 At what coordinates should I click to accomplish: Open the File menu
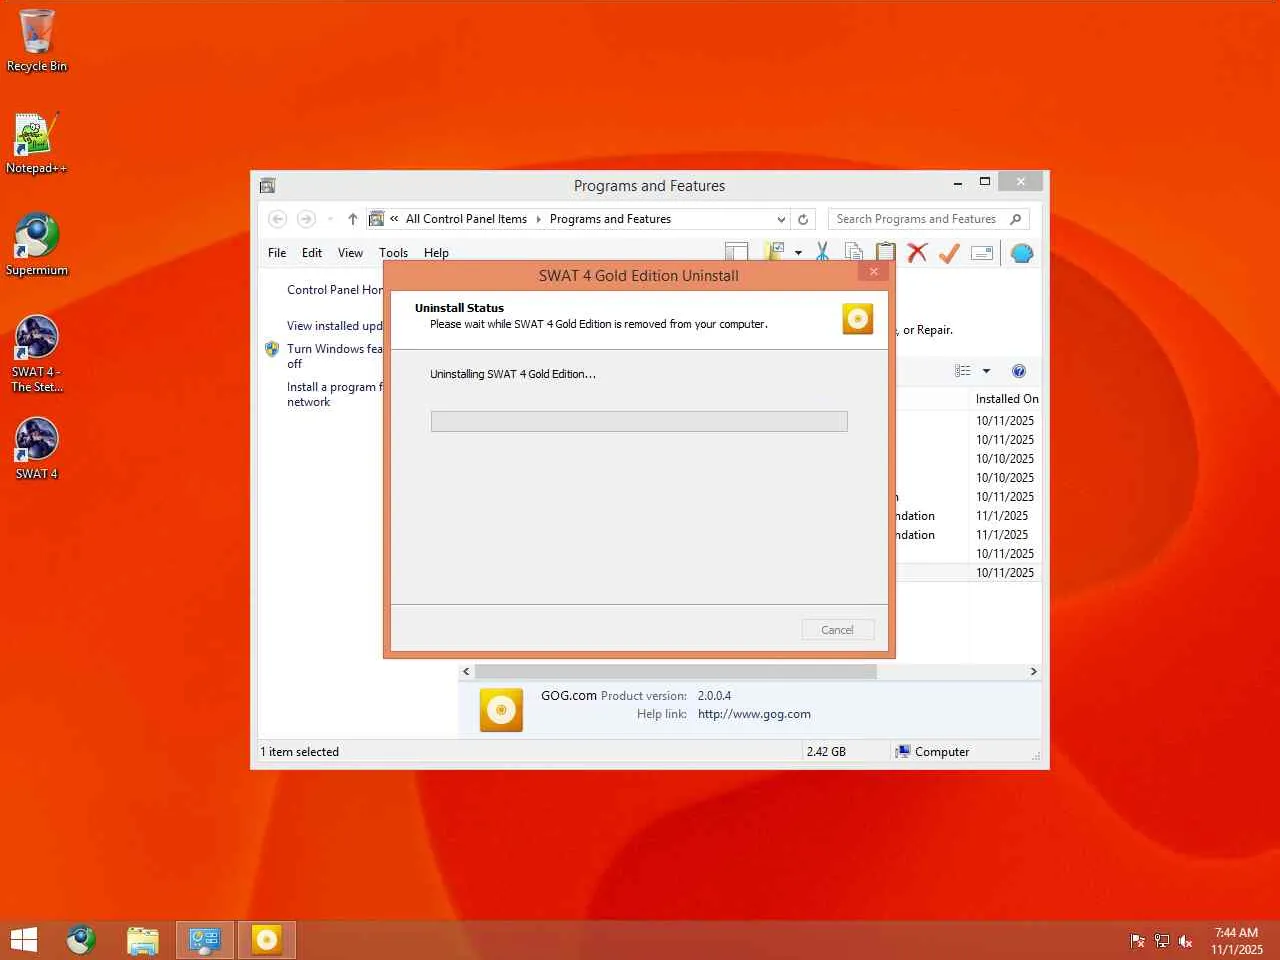(x=277, y=253)
